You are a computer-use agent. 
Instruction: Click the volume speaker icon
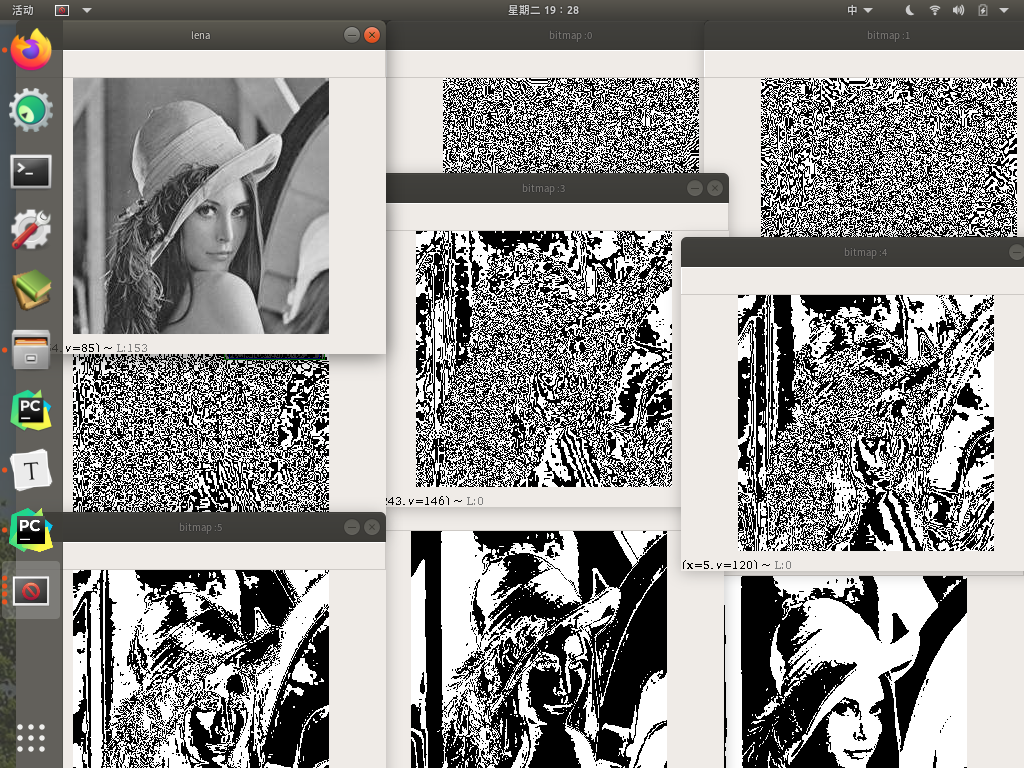click(958, 10)
